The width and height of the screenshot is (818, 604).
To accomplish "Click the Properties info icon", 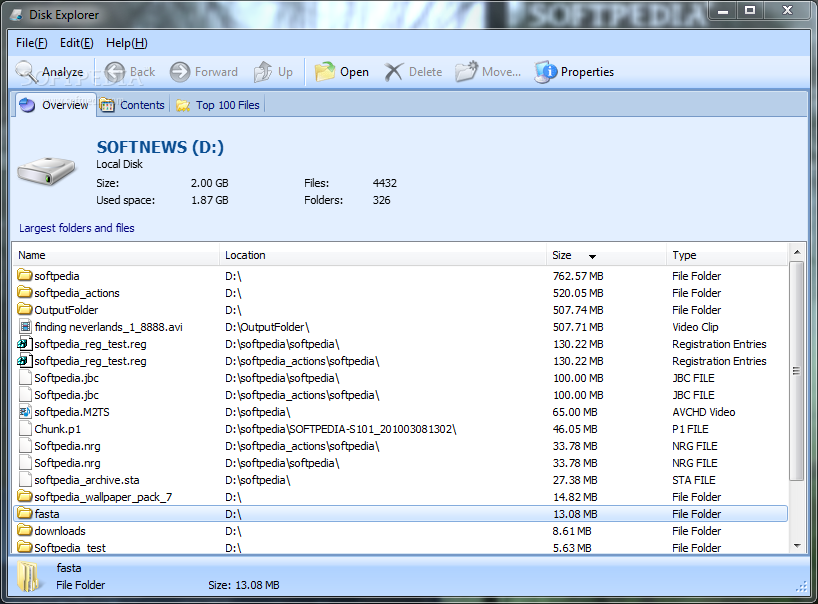I will 546,72.
